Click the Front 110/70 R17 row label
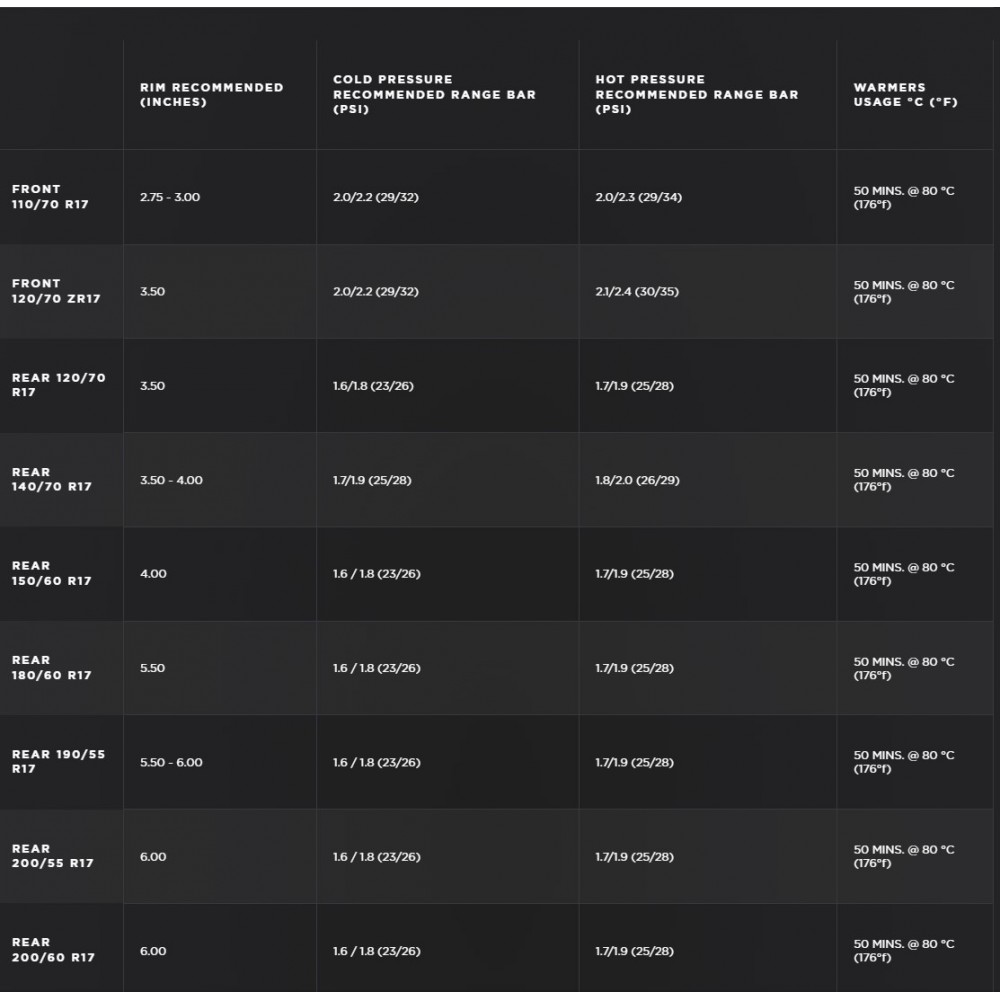 [50, 196]
